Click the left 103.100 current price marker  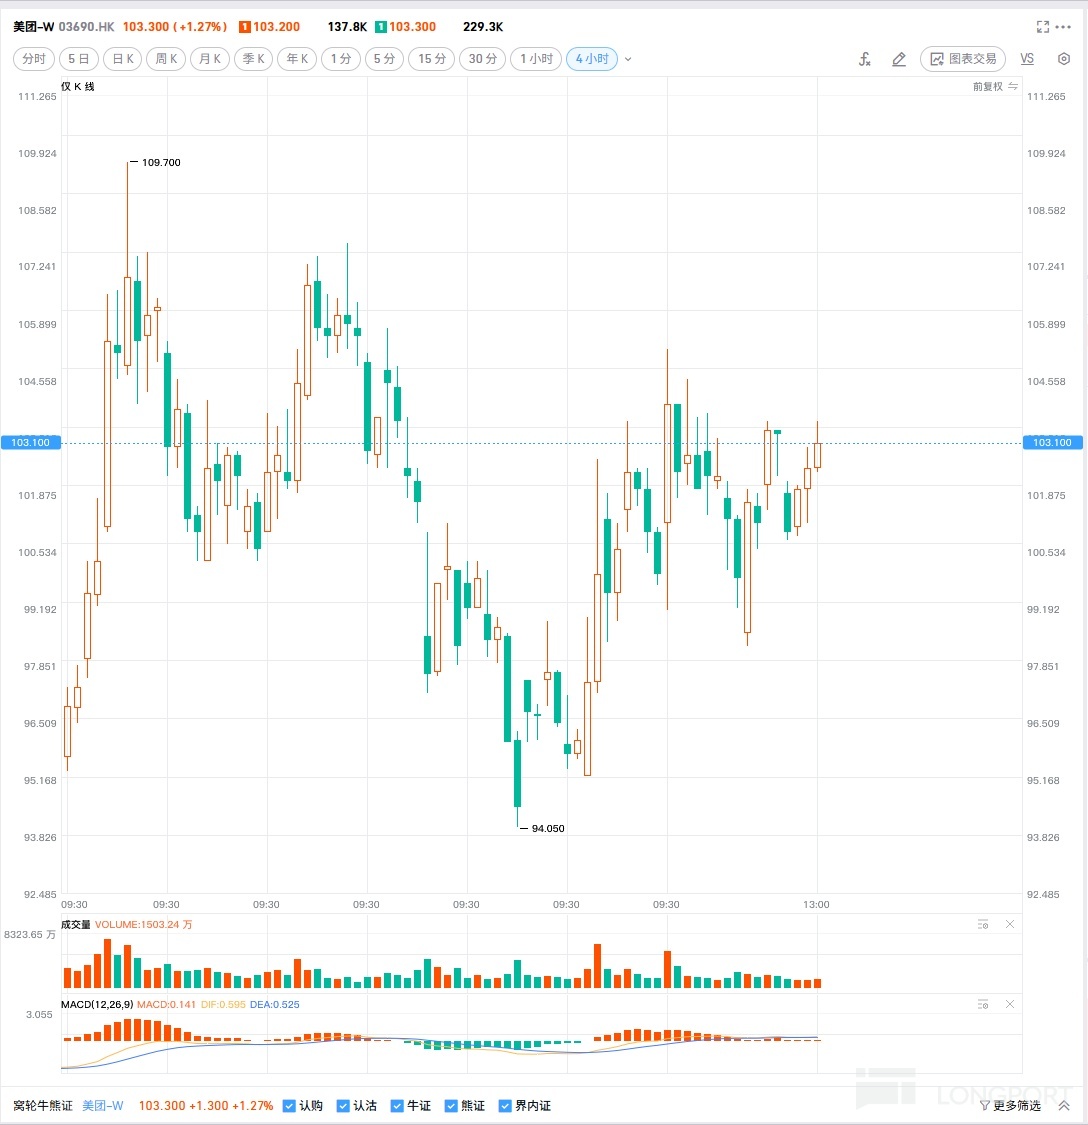click(x=31, y=442)
